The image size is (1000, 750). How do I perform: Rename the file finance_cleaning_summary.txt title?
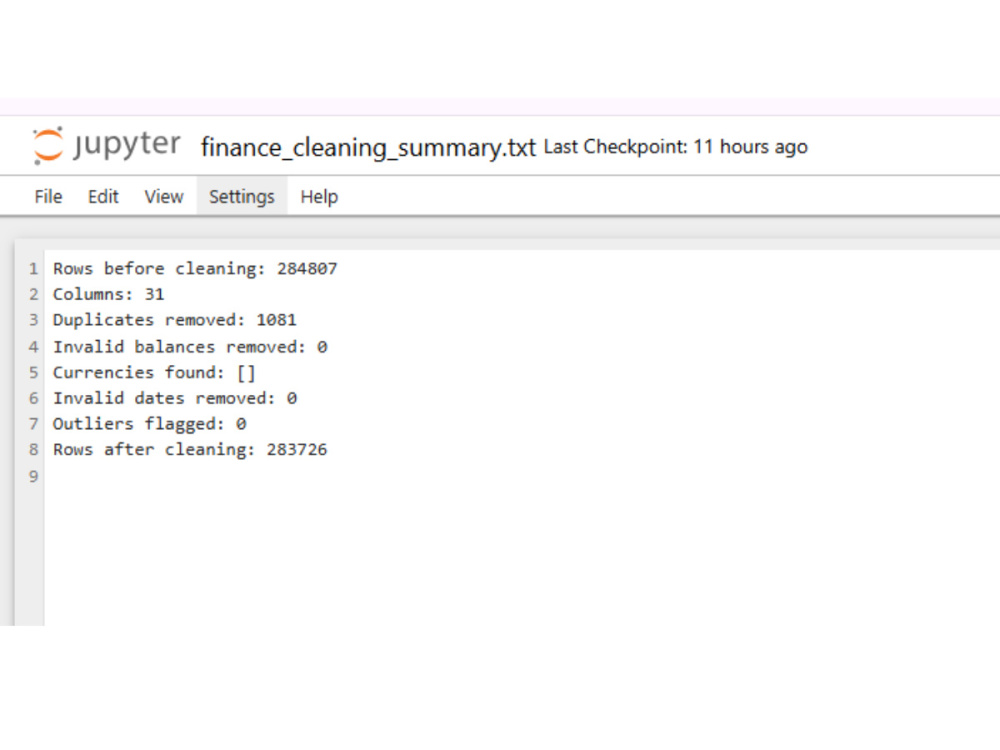point(369,147)
